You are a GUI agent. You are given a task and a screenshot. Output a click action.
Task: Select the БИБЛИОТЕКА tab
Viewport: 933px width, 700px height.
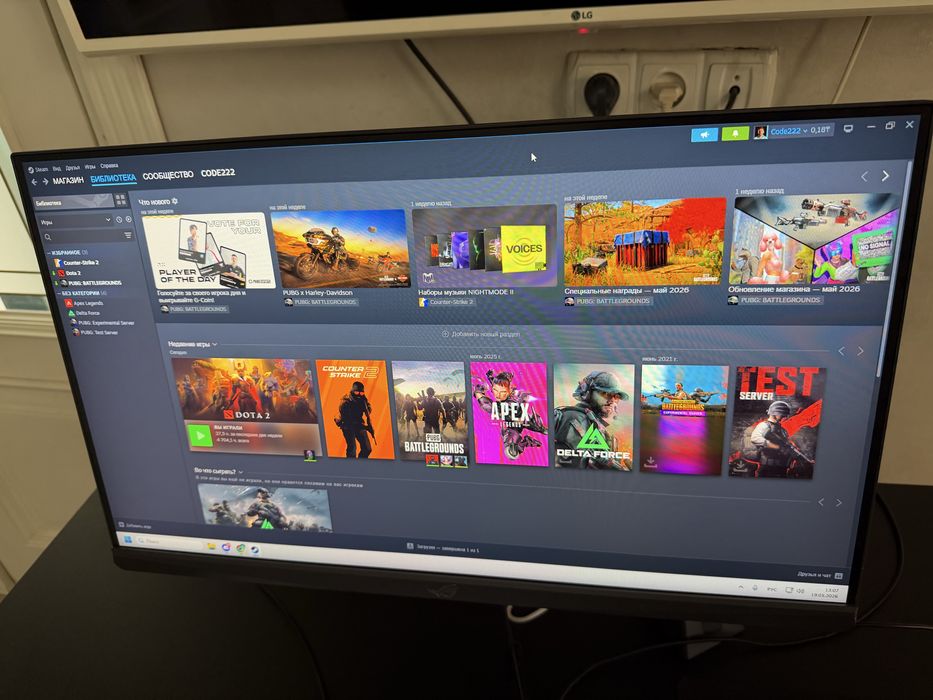[x=113, y=178]
